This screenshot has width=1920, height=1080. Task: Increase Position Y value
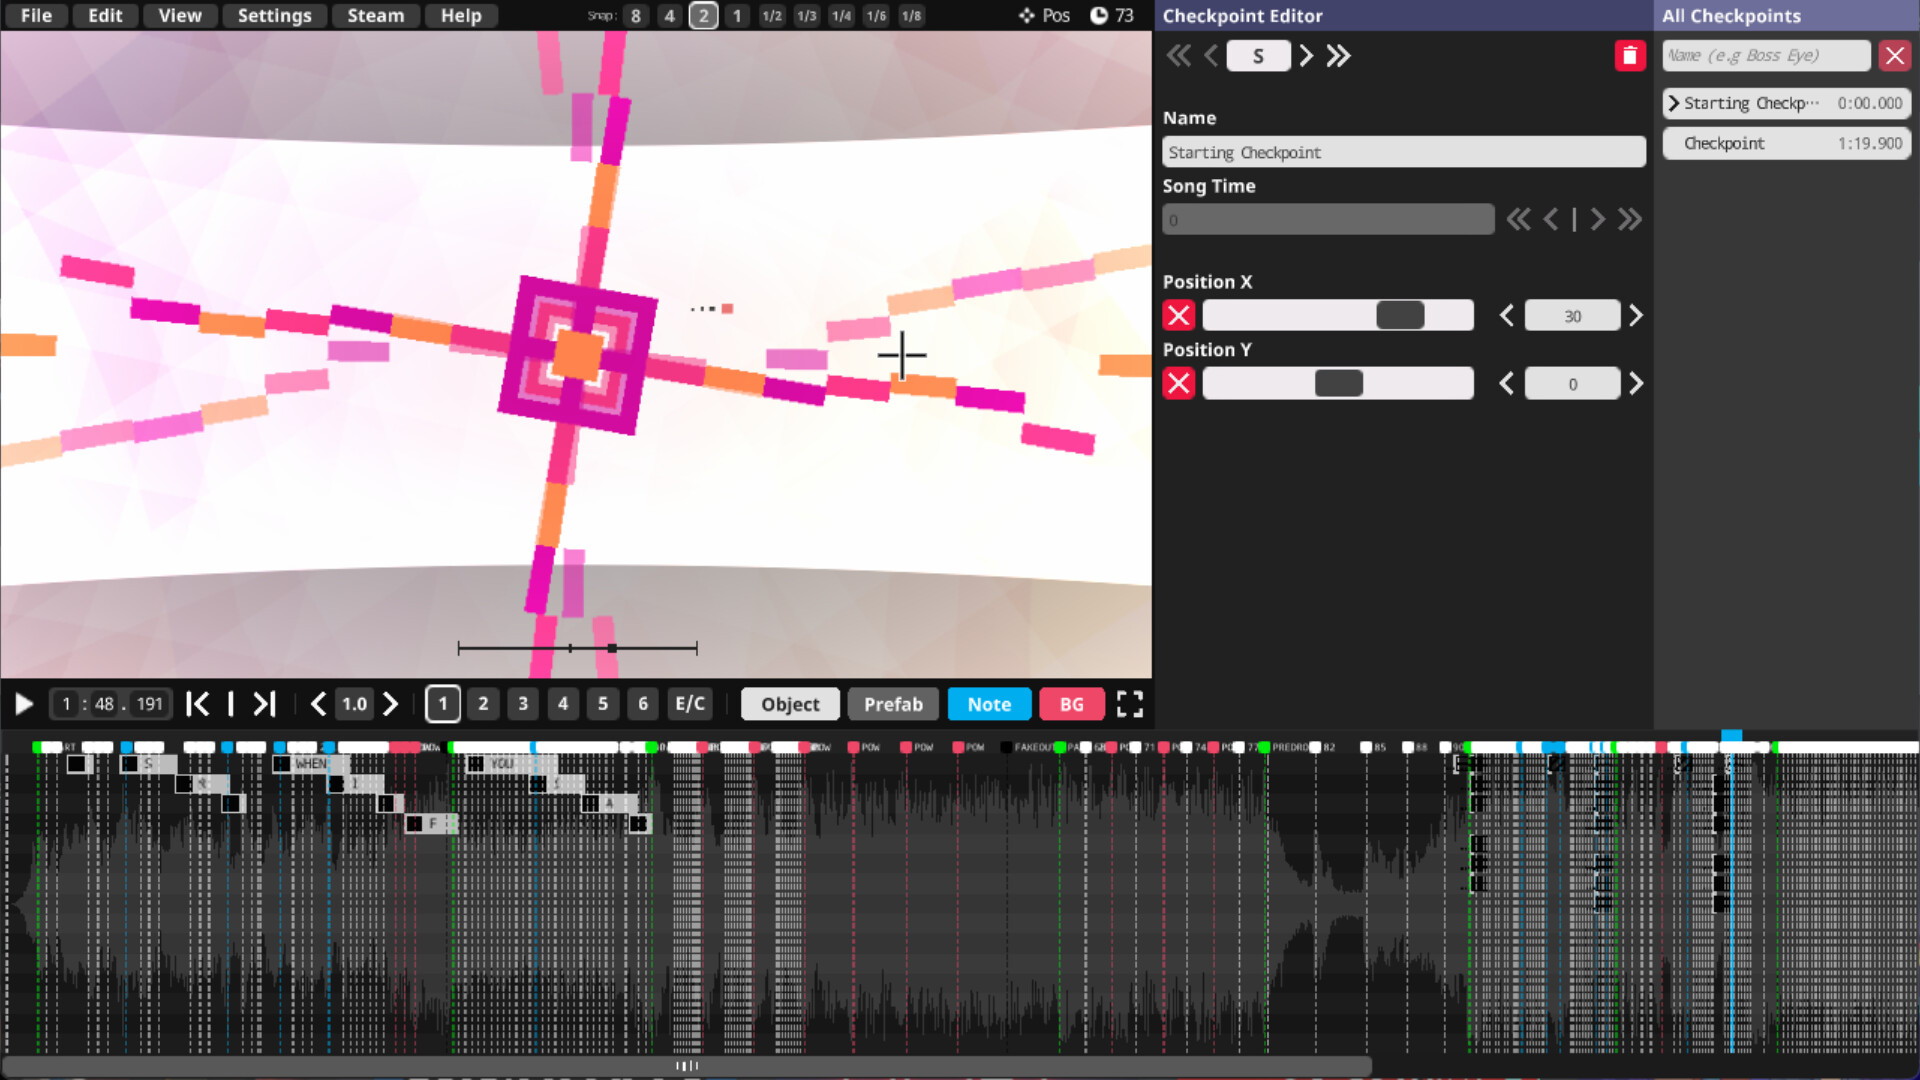point(1636,384)
